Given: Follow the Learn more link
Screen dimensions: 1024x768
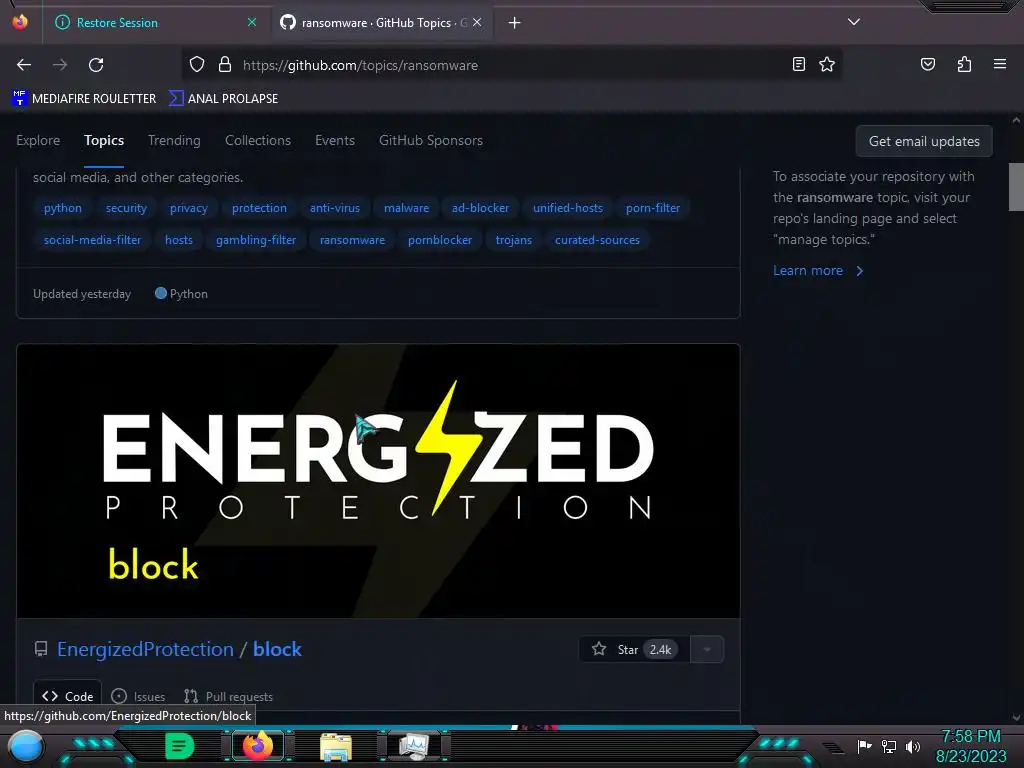Looking at the screenshot, I should tap(818, 270).
